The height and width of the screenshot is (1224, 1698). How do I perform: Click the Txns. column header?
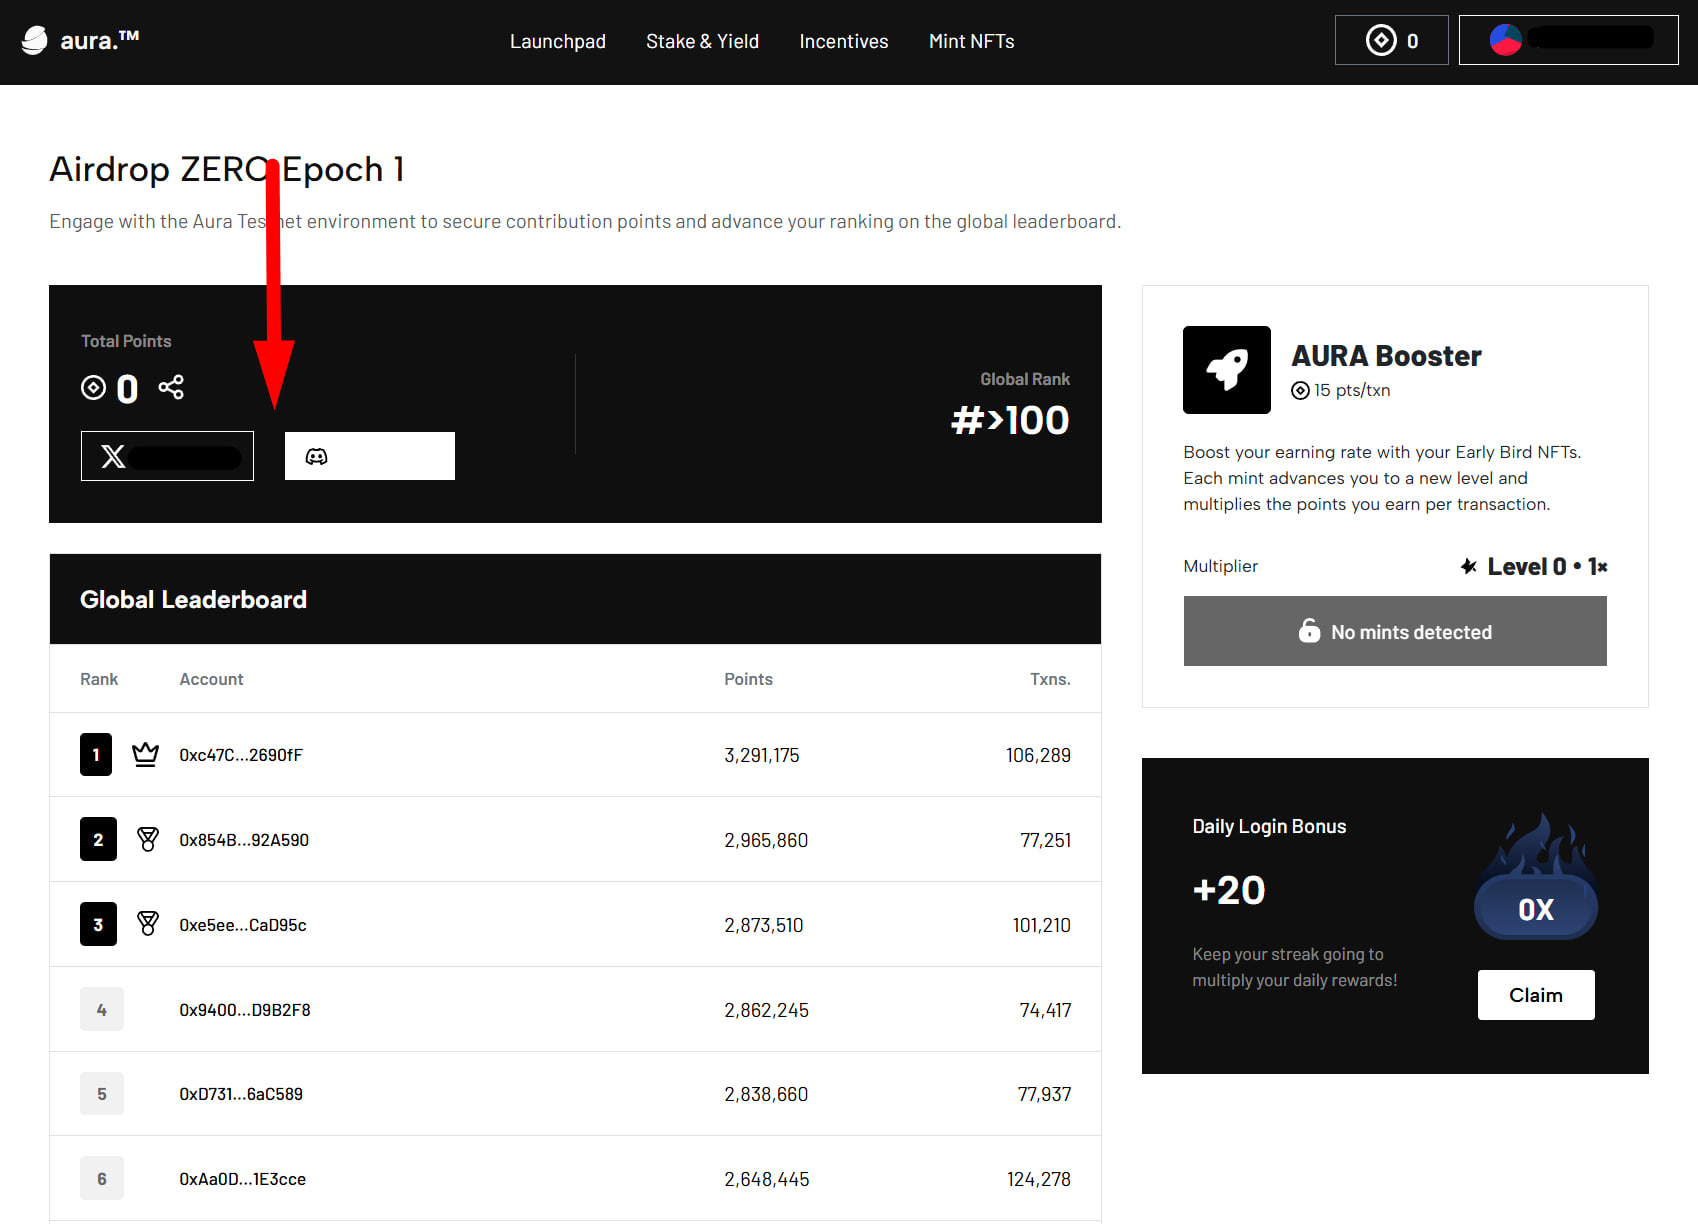tap(1050, 679)
